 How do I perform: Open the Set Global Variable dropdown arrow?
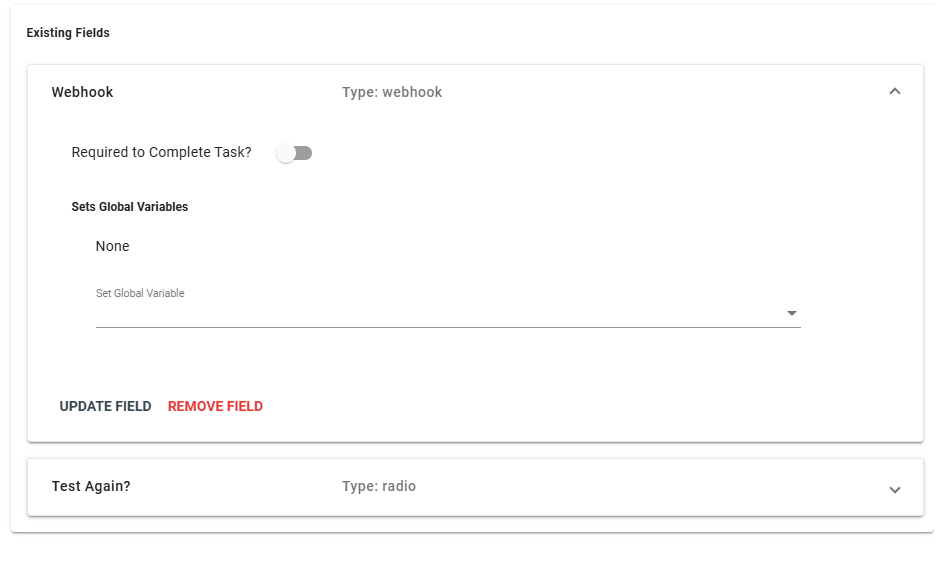pos(791,313)
